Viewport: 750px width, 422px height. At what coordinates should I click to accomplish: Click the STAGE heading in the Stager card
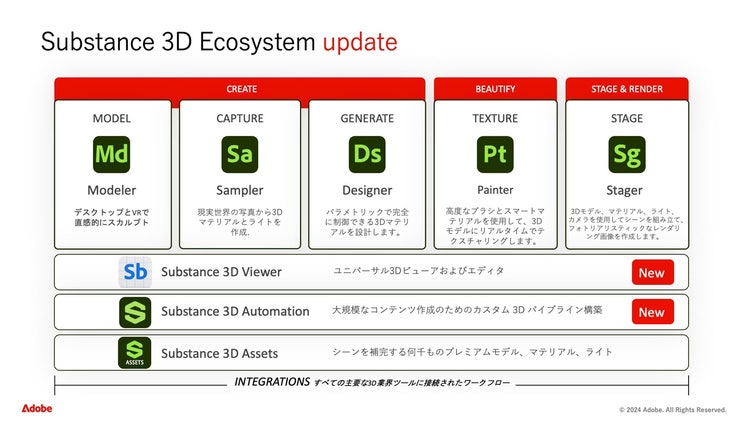pos(627,118)
